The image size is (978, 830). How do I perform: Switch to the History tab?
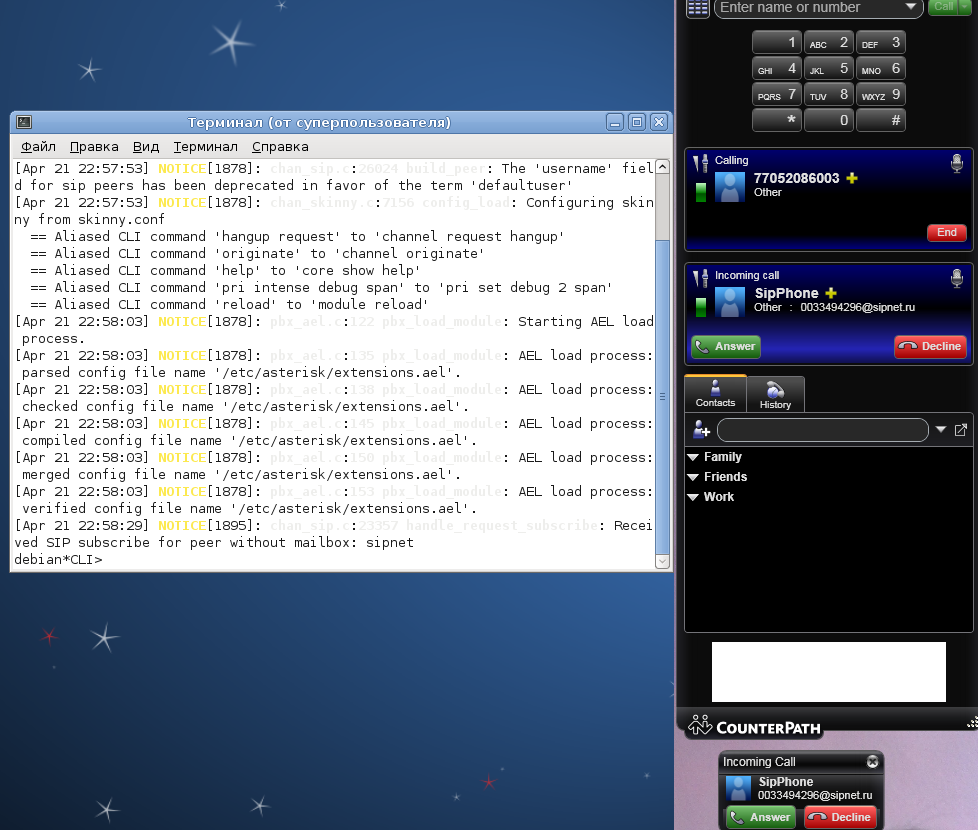(775, 394)
